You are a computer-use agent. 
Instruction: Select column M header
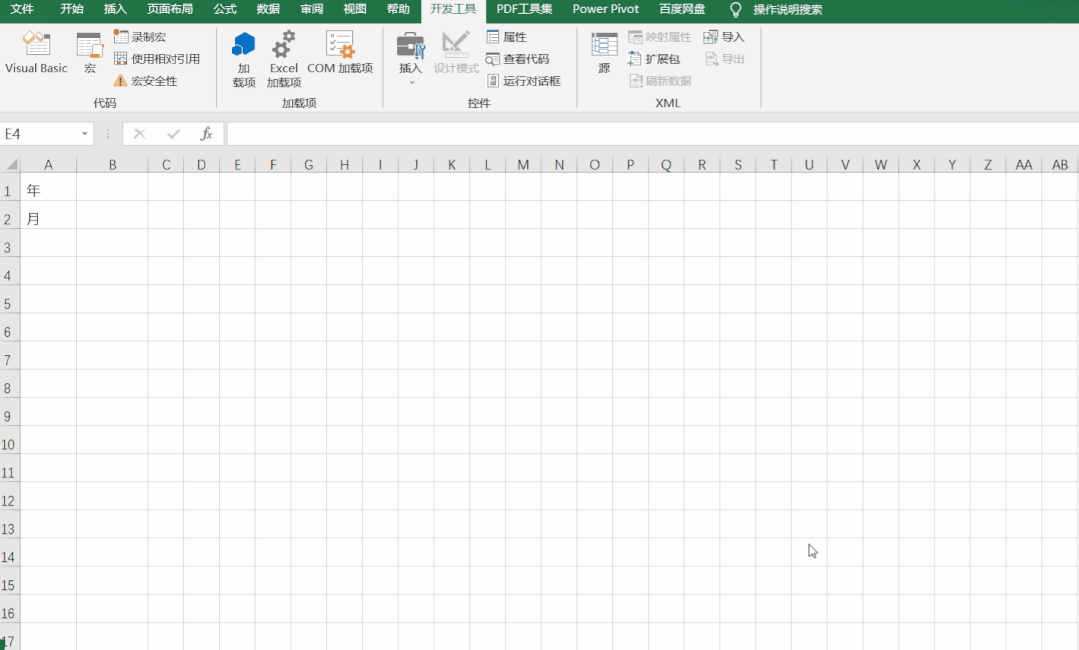tap(523, 164)
